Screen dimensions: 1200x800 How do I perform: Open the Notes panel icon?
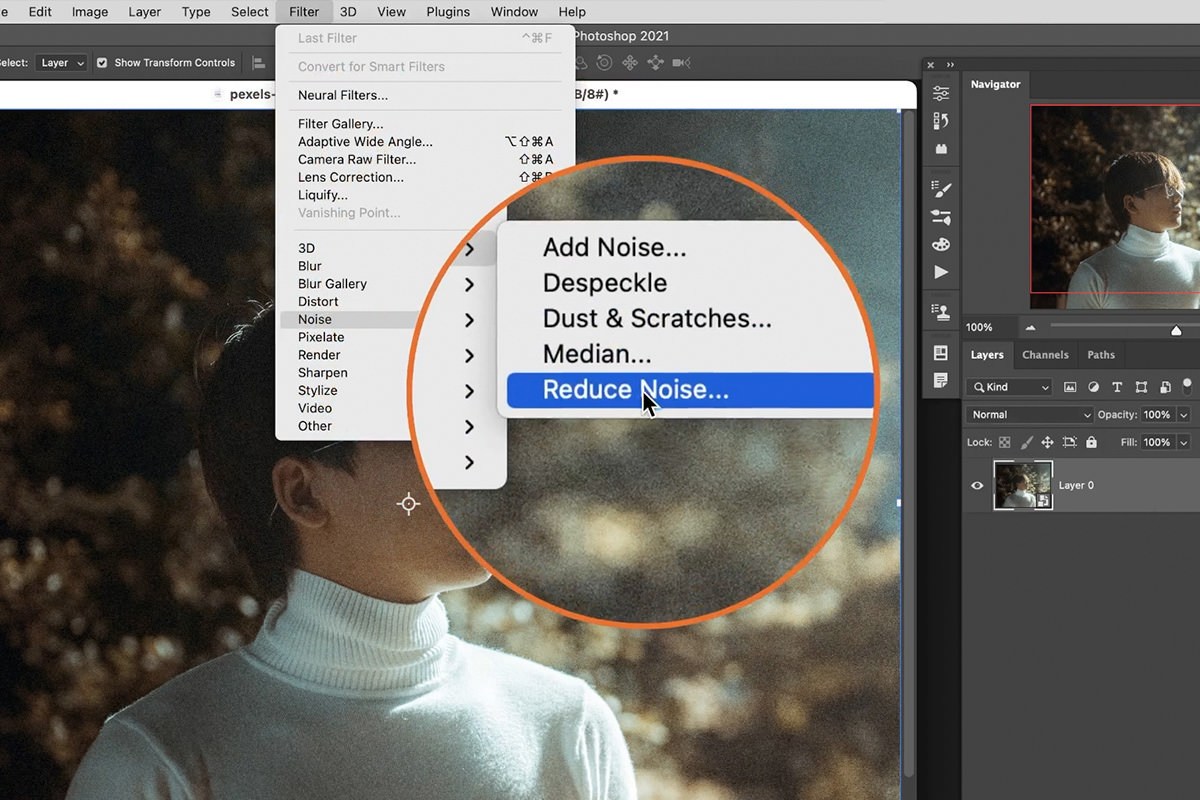click(x=941, y=380)
